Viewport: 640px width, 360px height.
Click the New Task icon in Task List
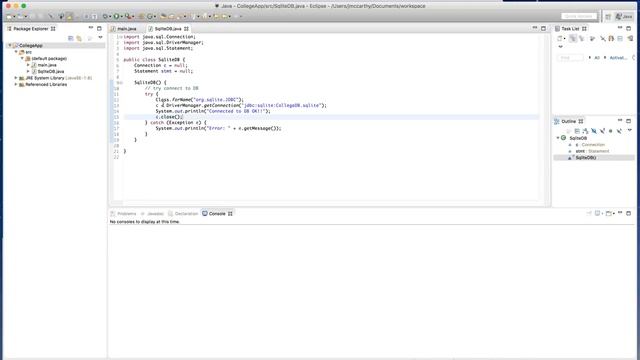point(560,38)
